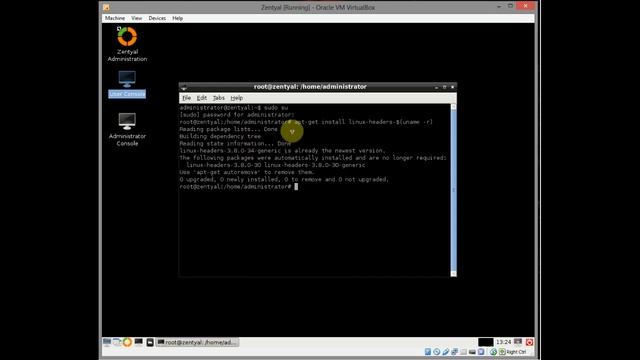Launch the terminal icon in guest taskbar

click(139, 342)
